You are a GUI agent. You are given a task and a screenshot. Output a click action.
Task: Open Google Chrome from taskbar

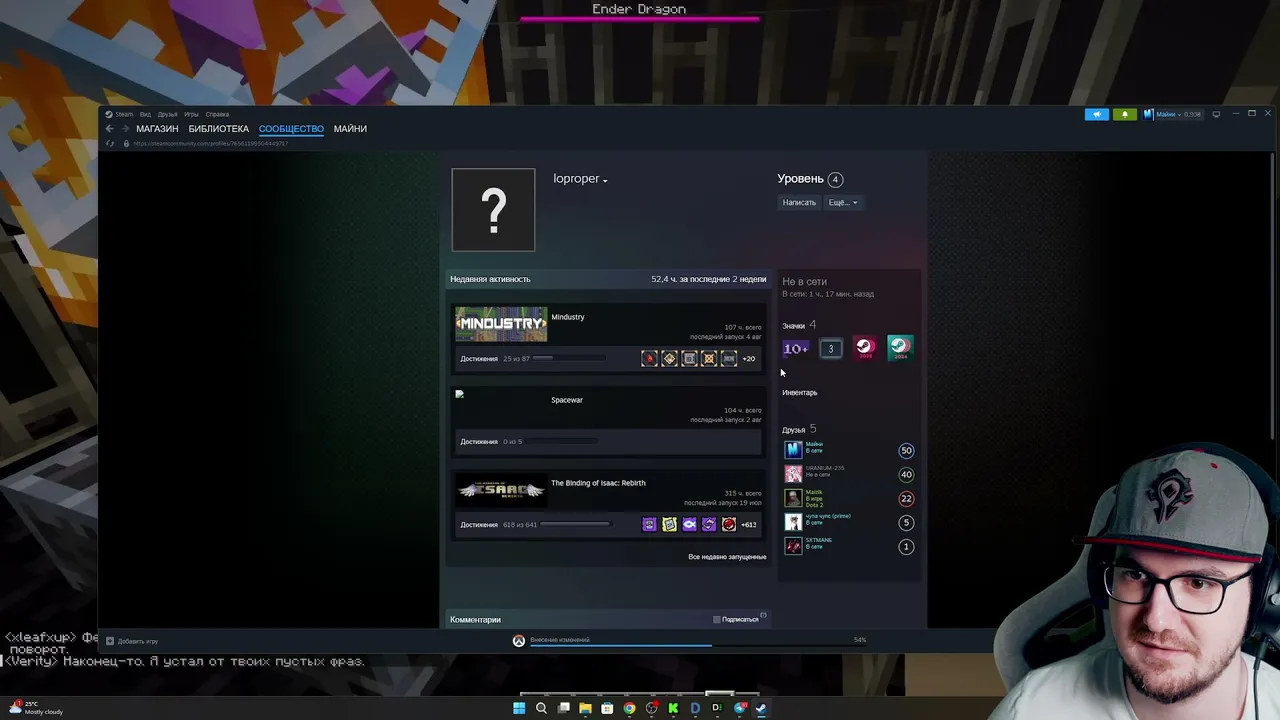pyautogui.click(x=629, y=708)
